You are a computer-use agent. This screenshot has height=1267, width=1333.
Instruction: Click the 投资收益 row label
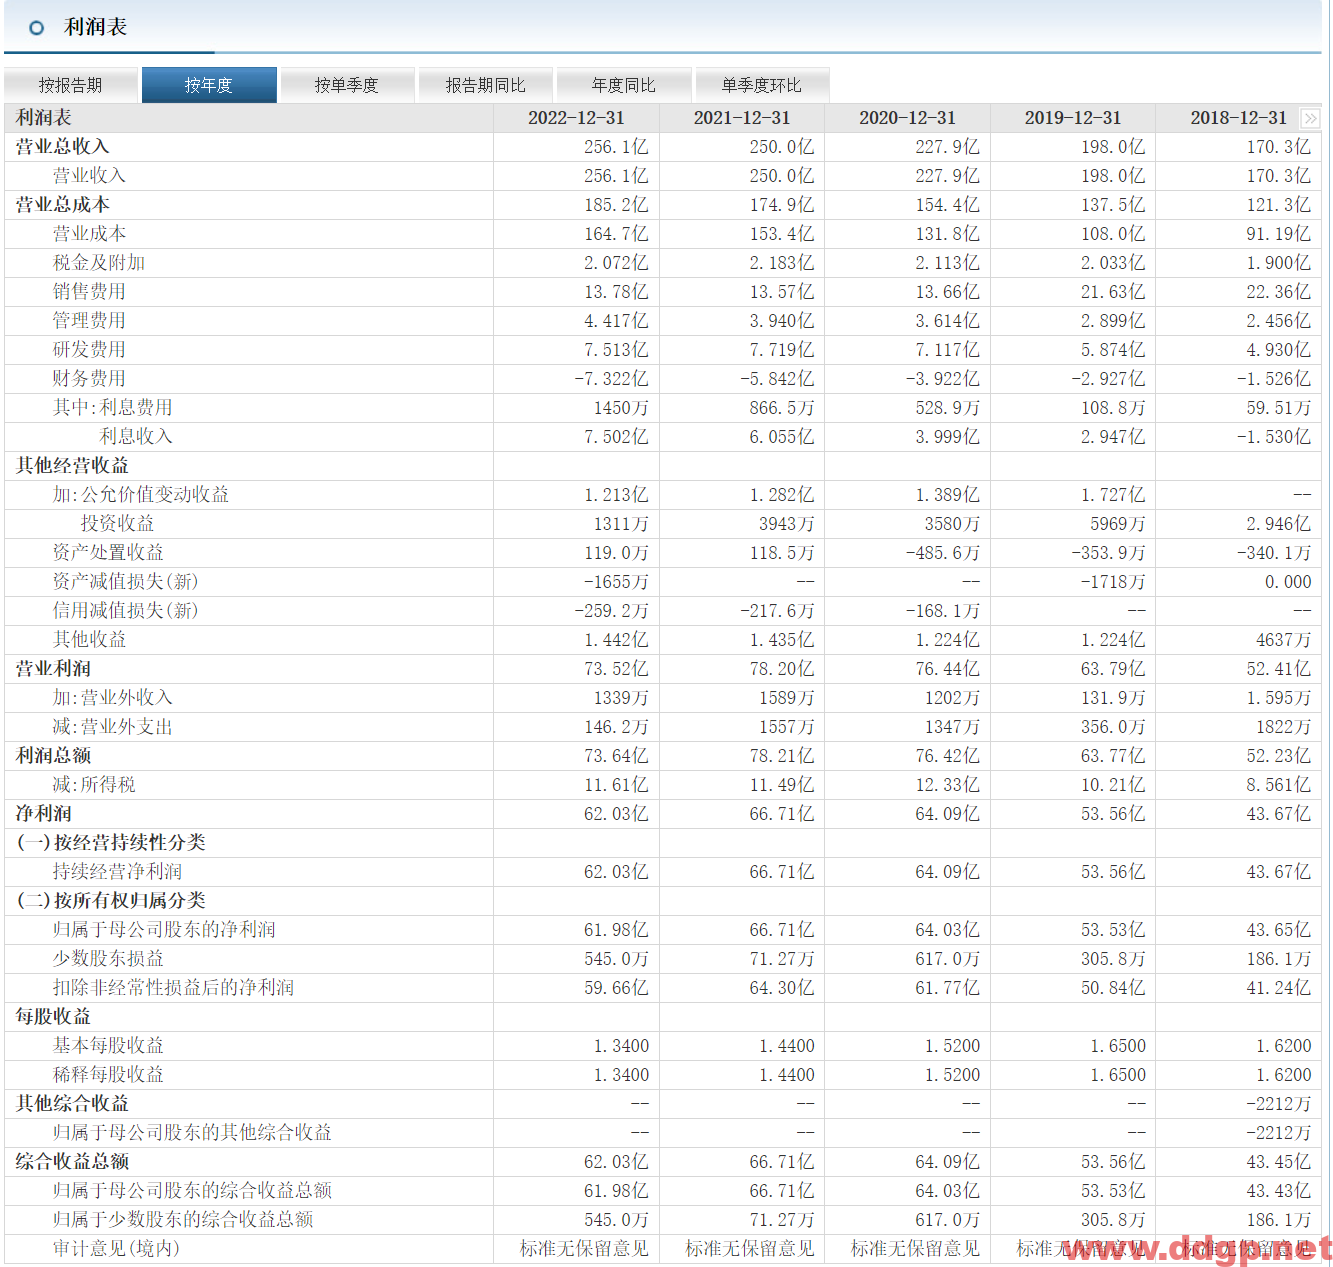(x=117, y=524)
